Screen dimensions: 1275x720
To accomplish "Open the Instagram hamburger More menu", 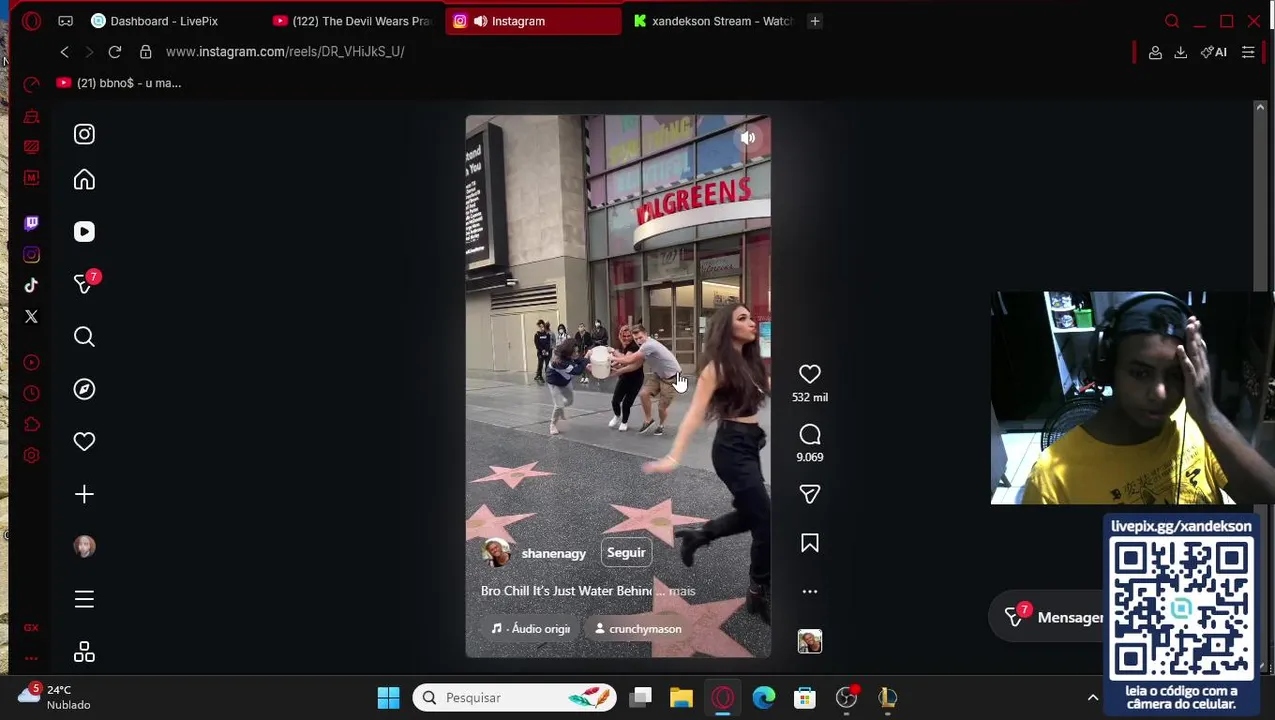I will [84, 599].
